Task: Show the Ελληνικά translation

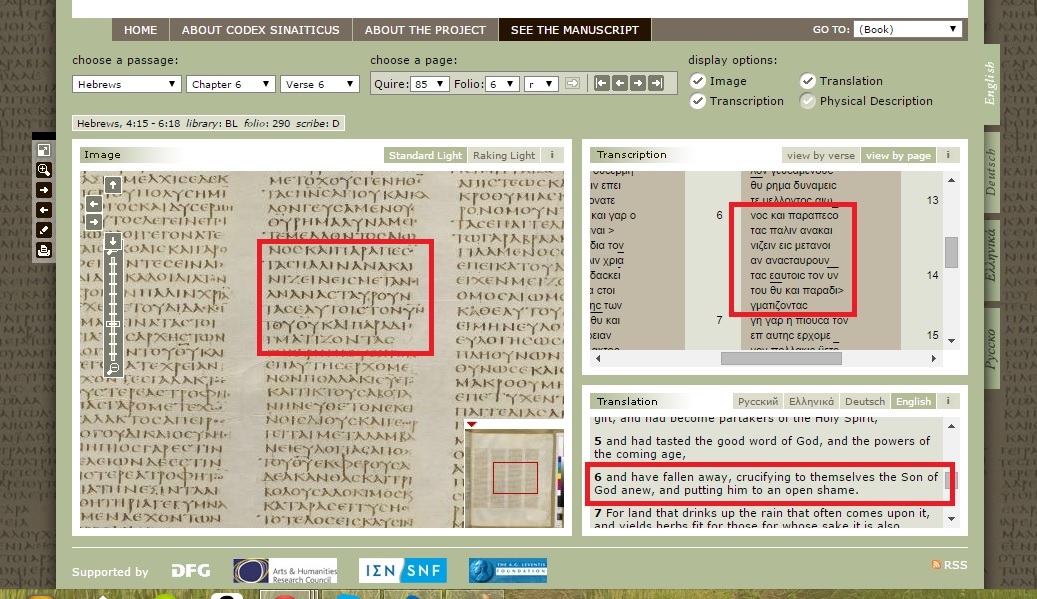Action: point(811,401)
